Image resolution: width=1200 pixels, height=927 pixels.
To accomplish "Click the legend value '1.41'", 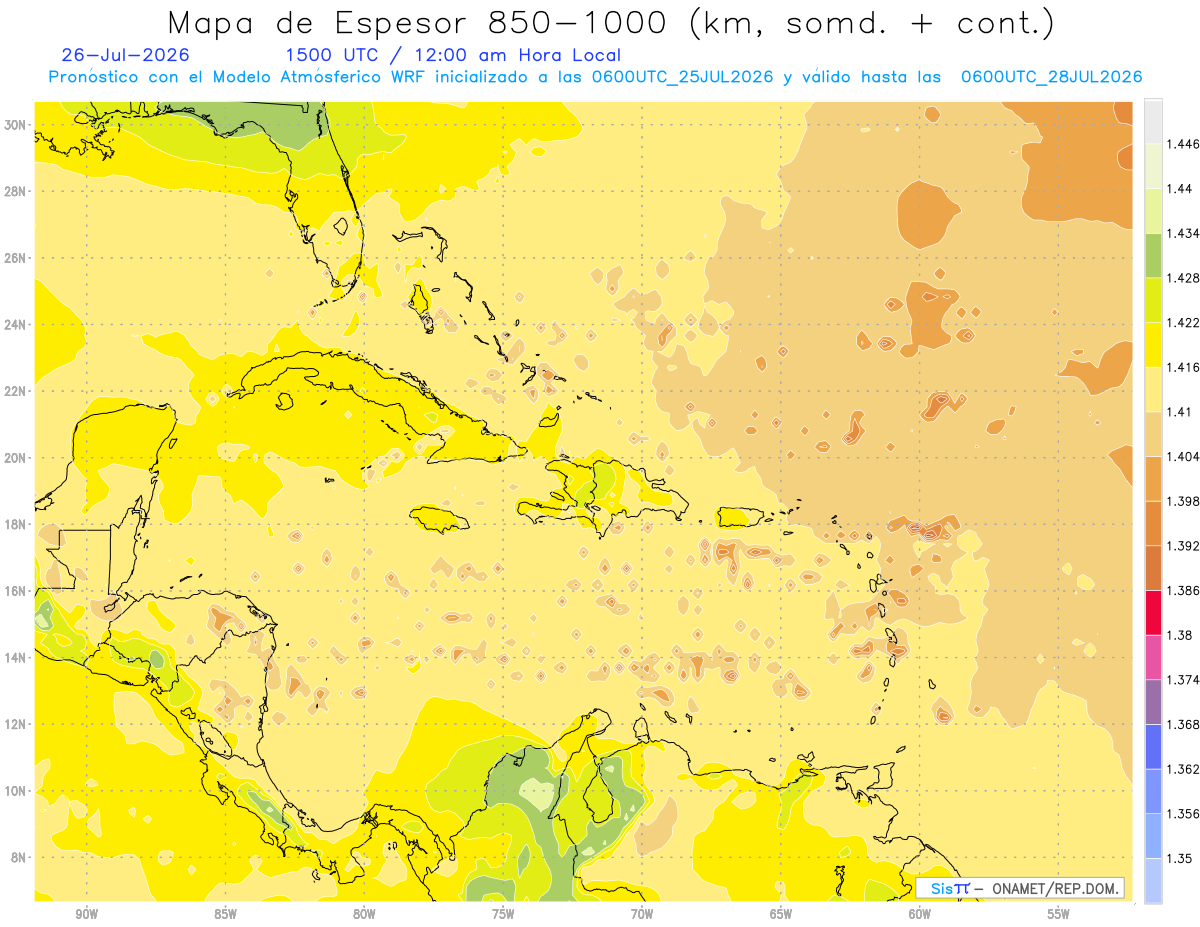I will (x=1179, y=412).
